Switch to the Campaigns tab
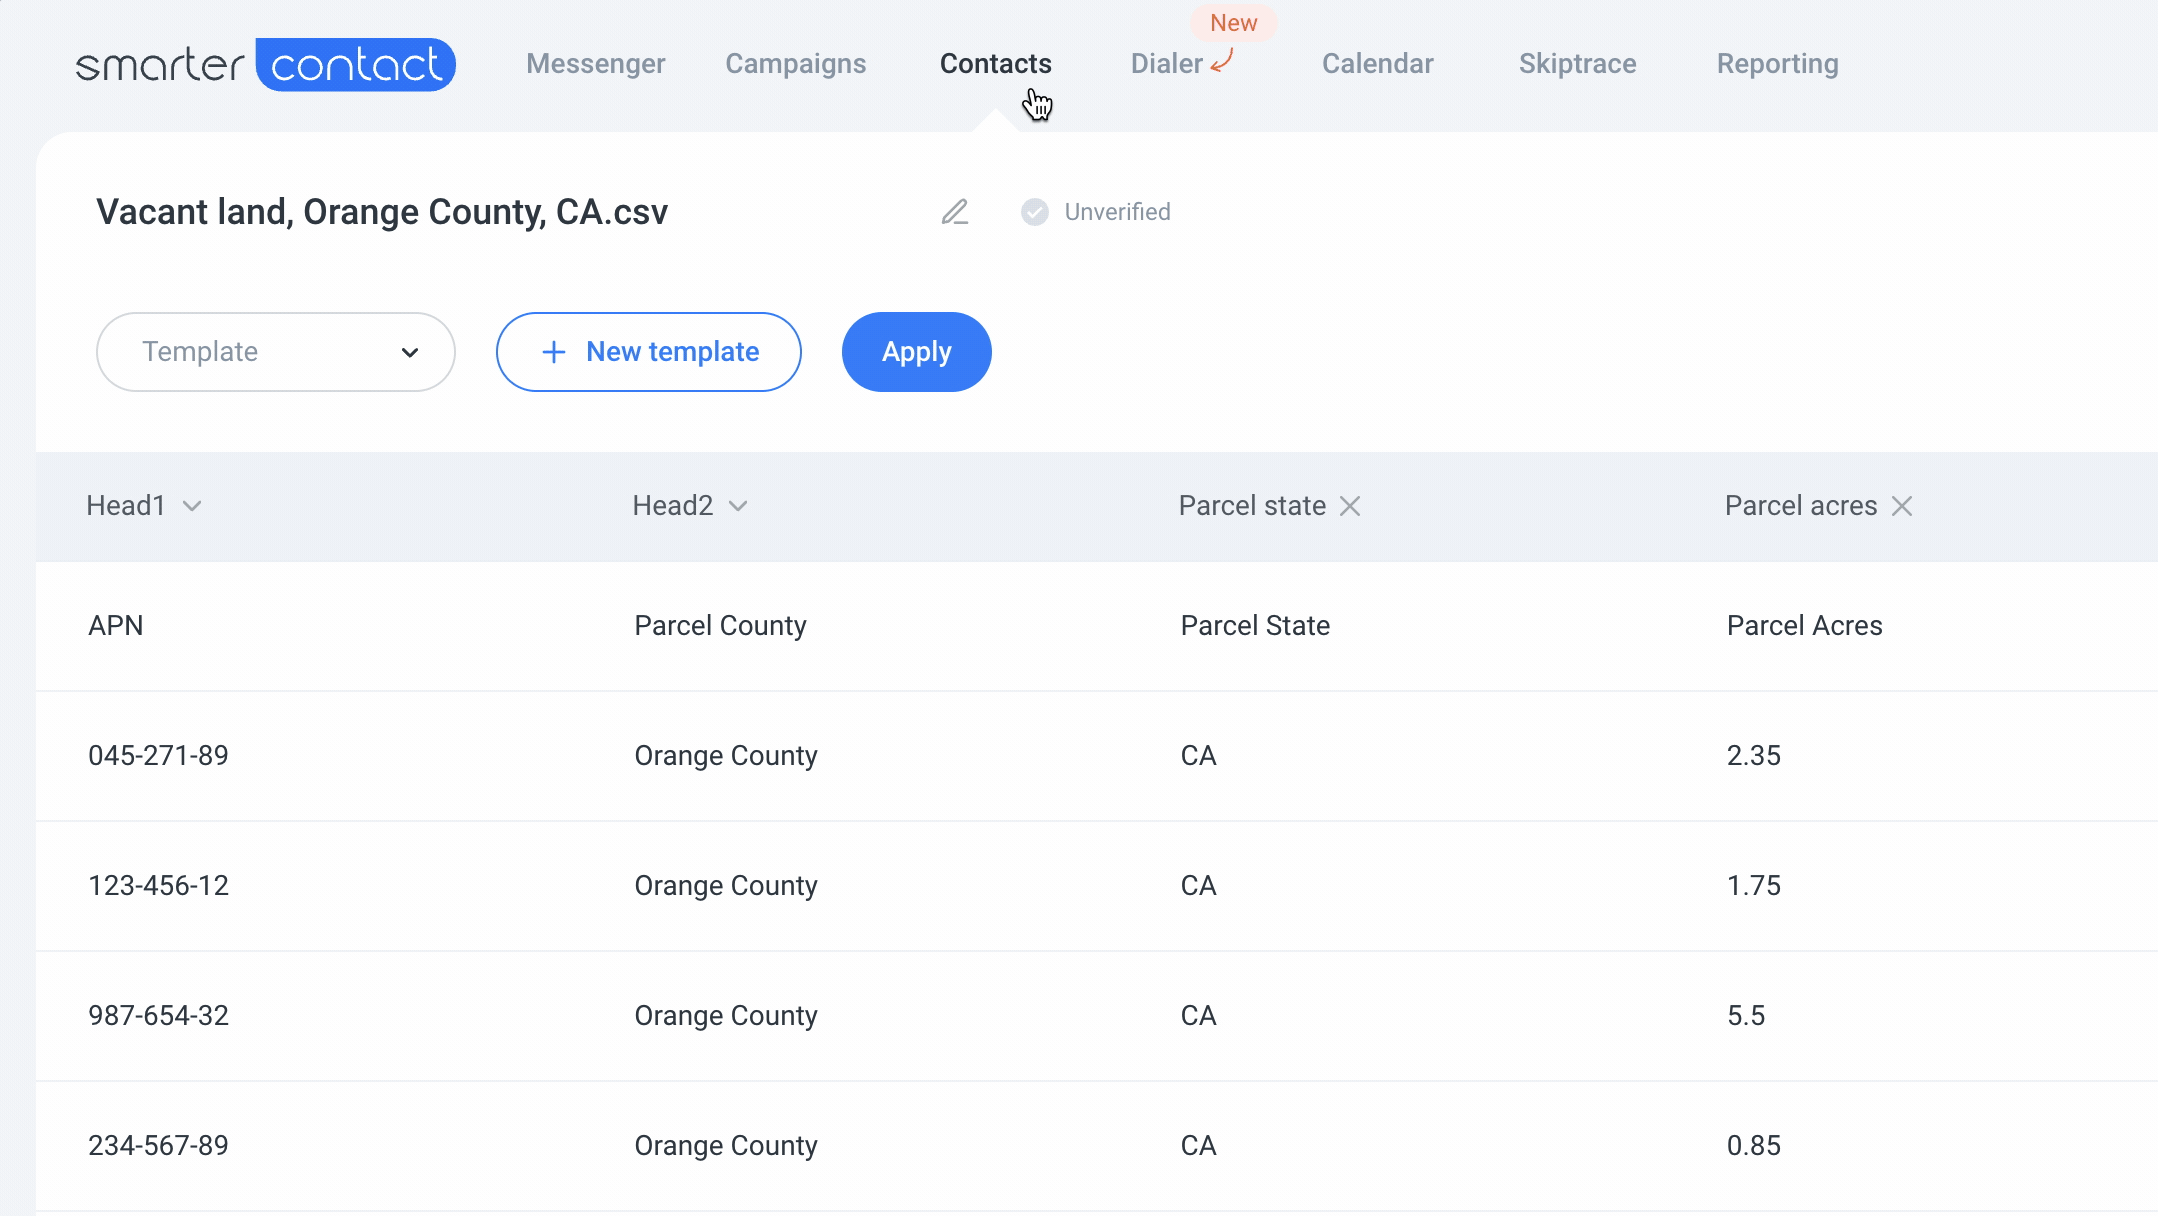This screenshot has height=1216, width=2158. [796, 64]
